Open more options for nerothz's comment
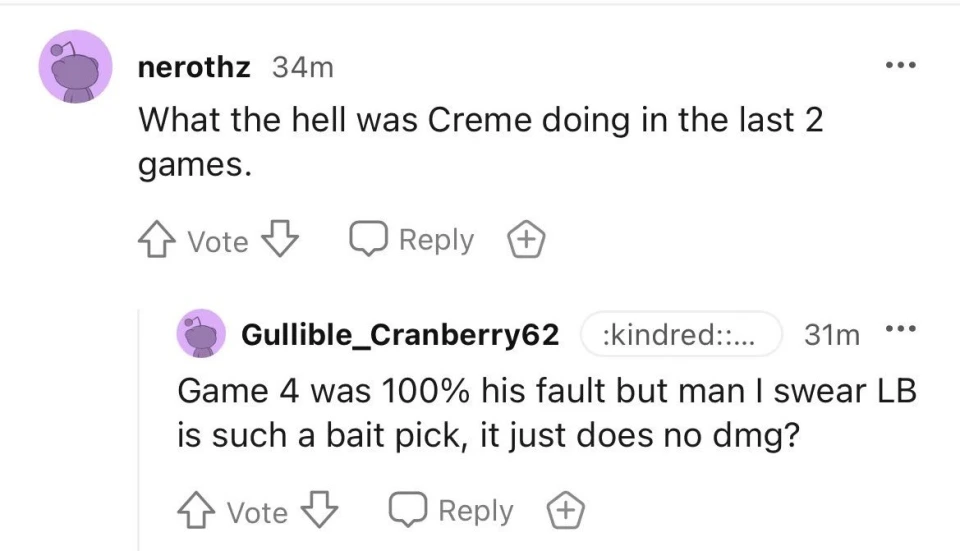This screenshot has height=551, width=960. pyautogui.click(x=900, y=65)
